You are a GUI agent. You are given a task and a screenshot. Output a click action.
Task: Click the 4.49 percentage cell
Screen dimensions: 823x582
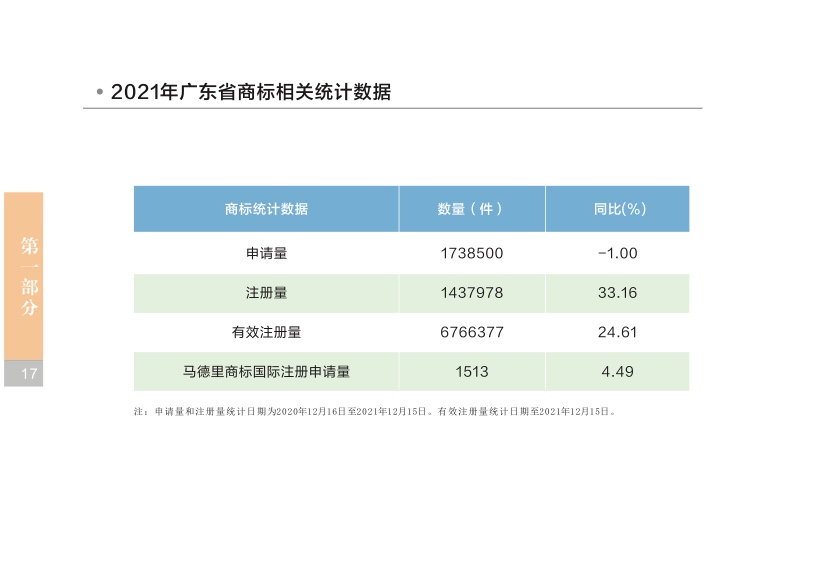pyautogui.click(x=617, y=371)
